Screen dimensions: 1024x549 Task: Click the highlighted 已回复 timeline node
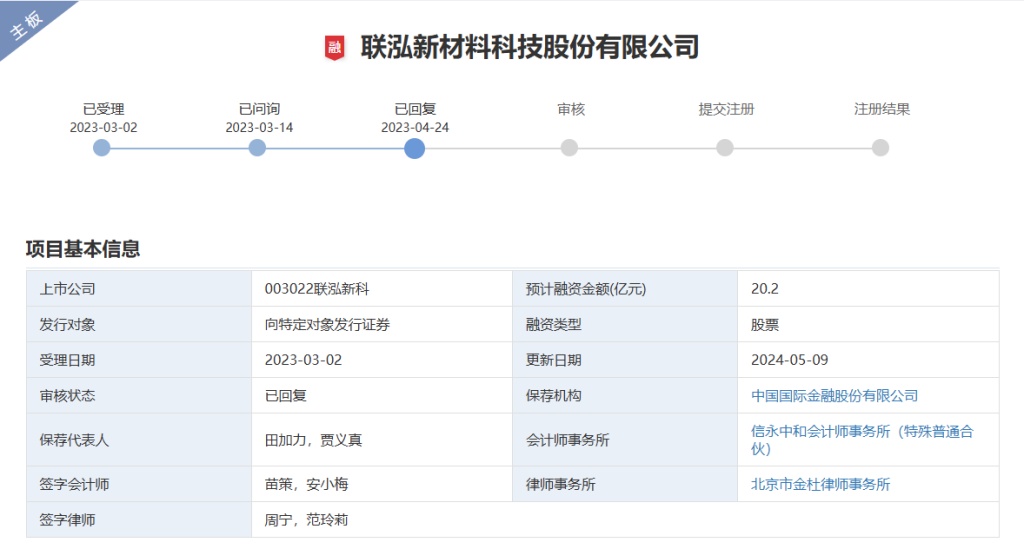(x=415, y=148)
